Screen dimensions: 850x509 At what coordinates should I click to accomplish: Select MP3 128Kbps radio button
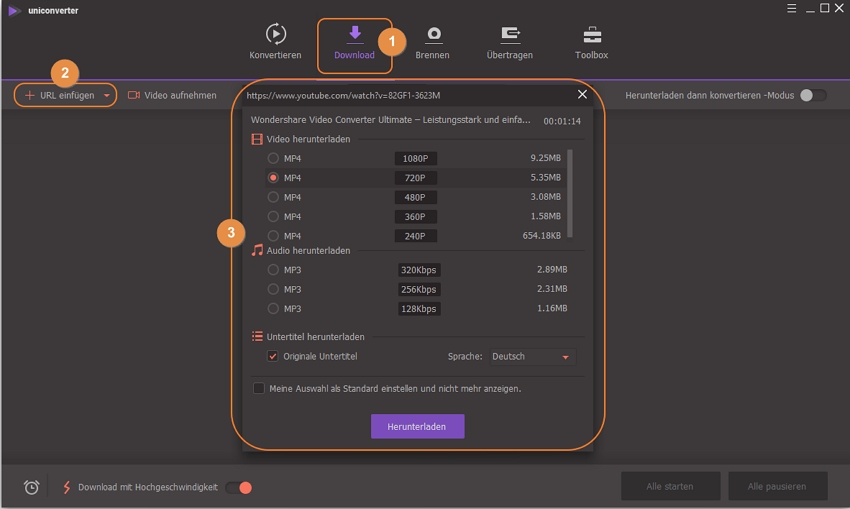(273, 308)
